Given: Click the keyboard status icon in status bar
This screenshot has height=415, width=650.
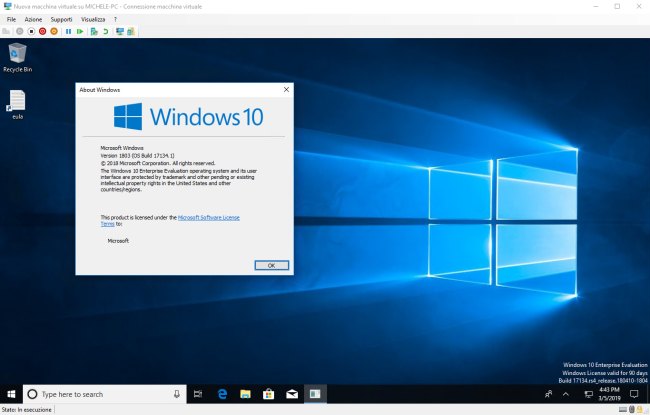Looking at the screenshot, I should [623, 410].
